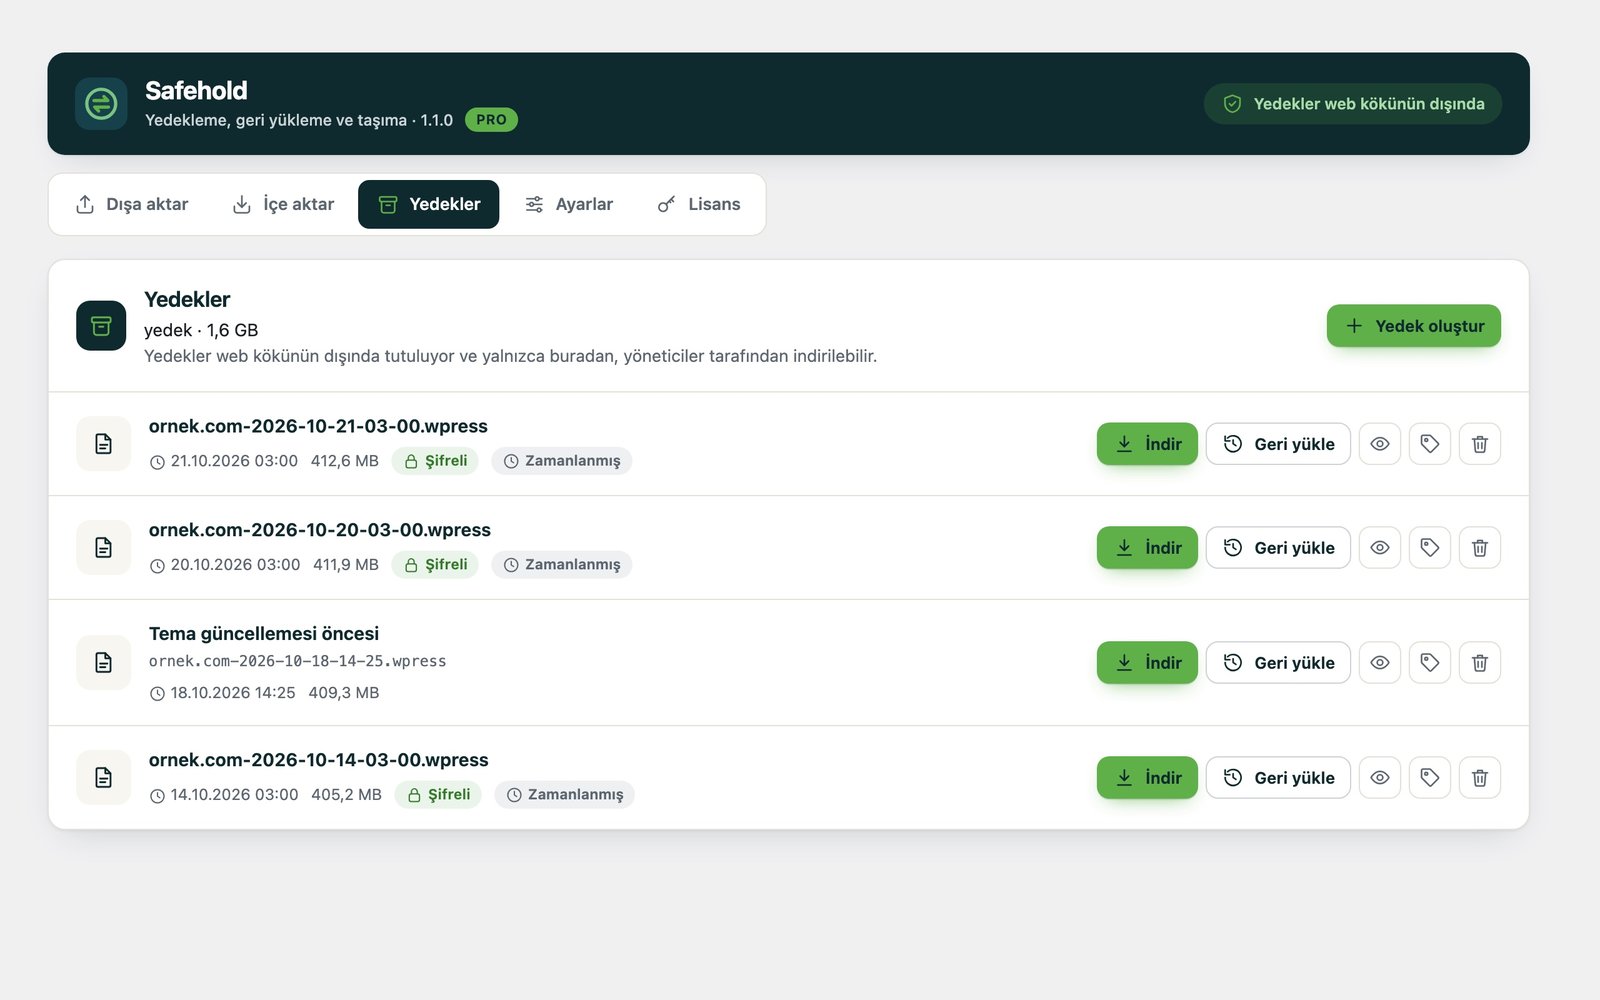Viewport: 1600px width, 1000px height.
Task: Click the archive box icon beside Yedekler heading
Action: (101, 326)
